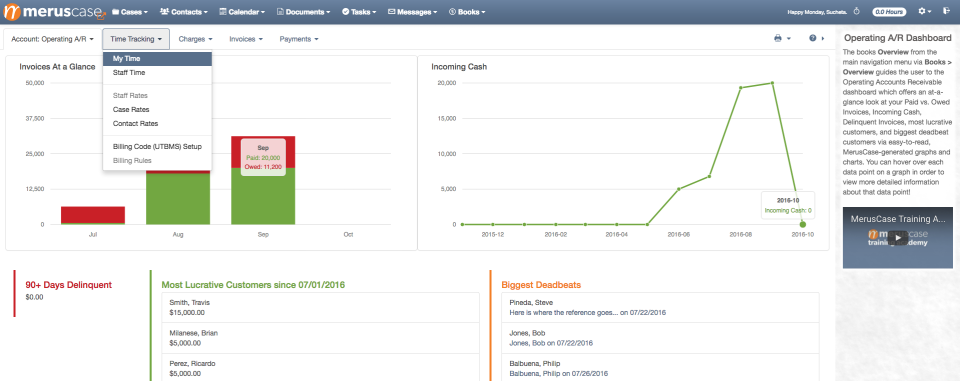Click the Happy Monday greeting text
Viewport: 960px width, 381px height.
point(818,12)
